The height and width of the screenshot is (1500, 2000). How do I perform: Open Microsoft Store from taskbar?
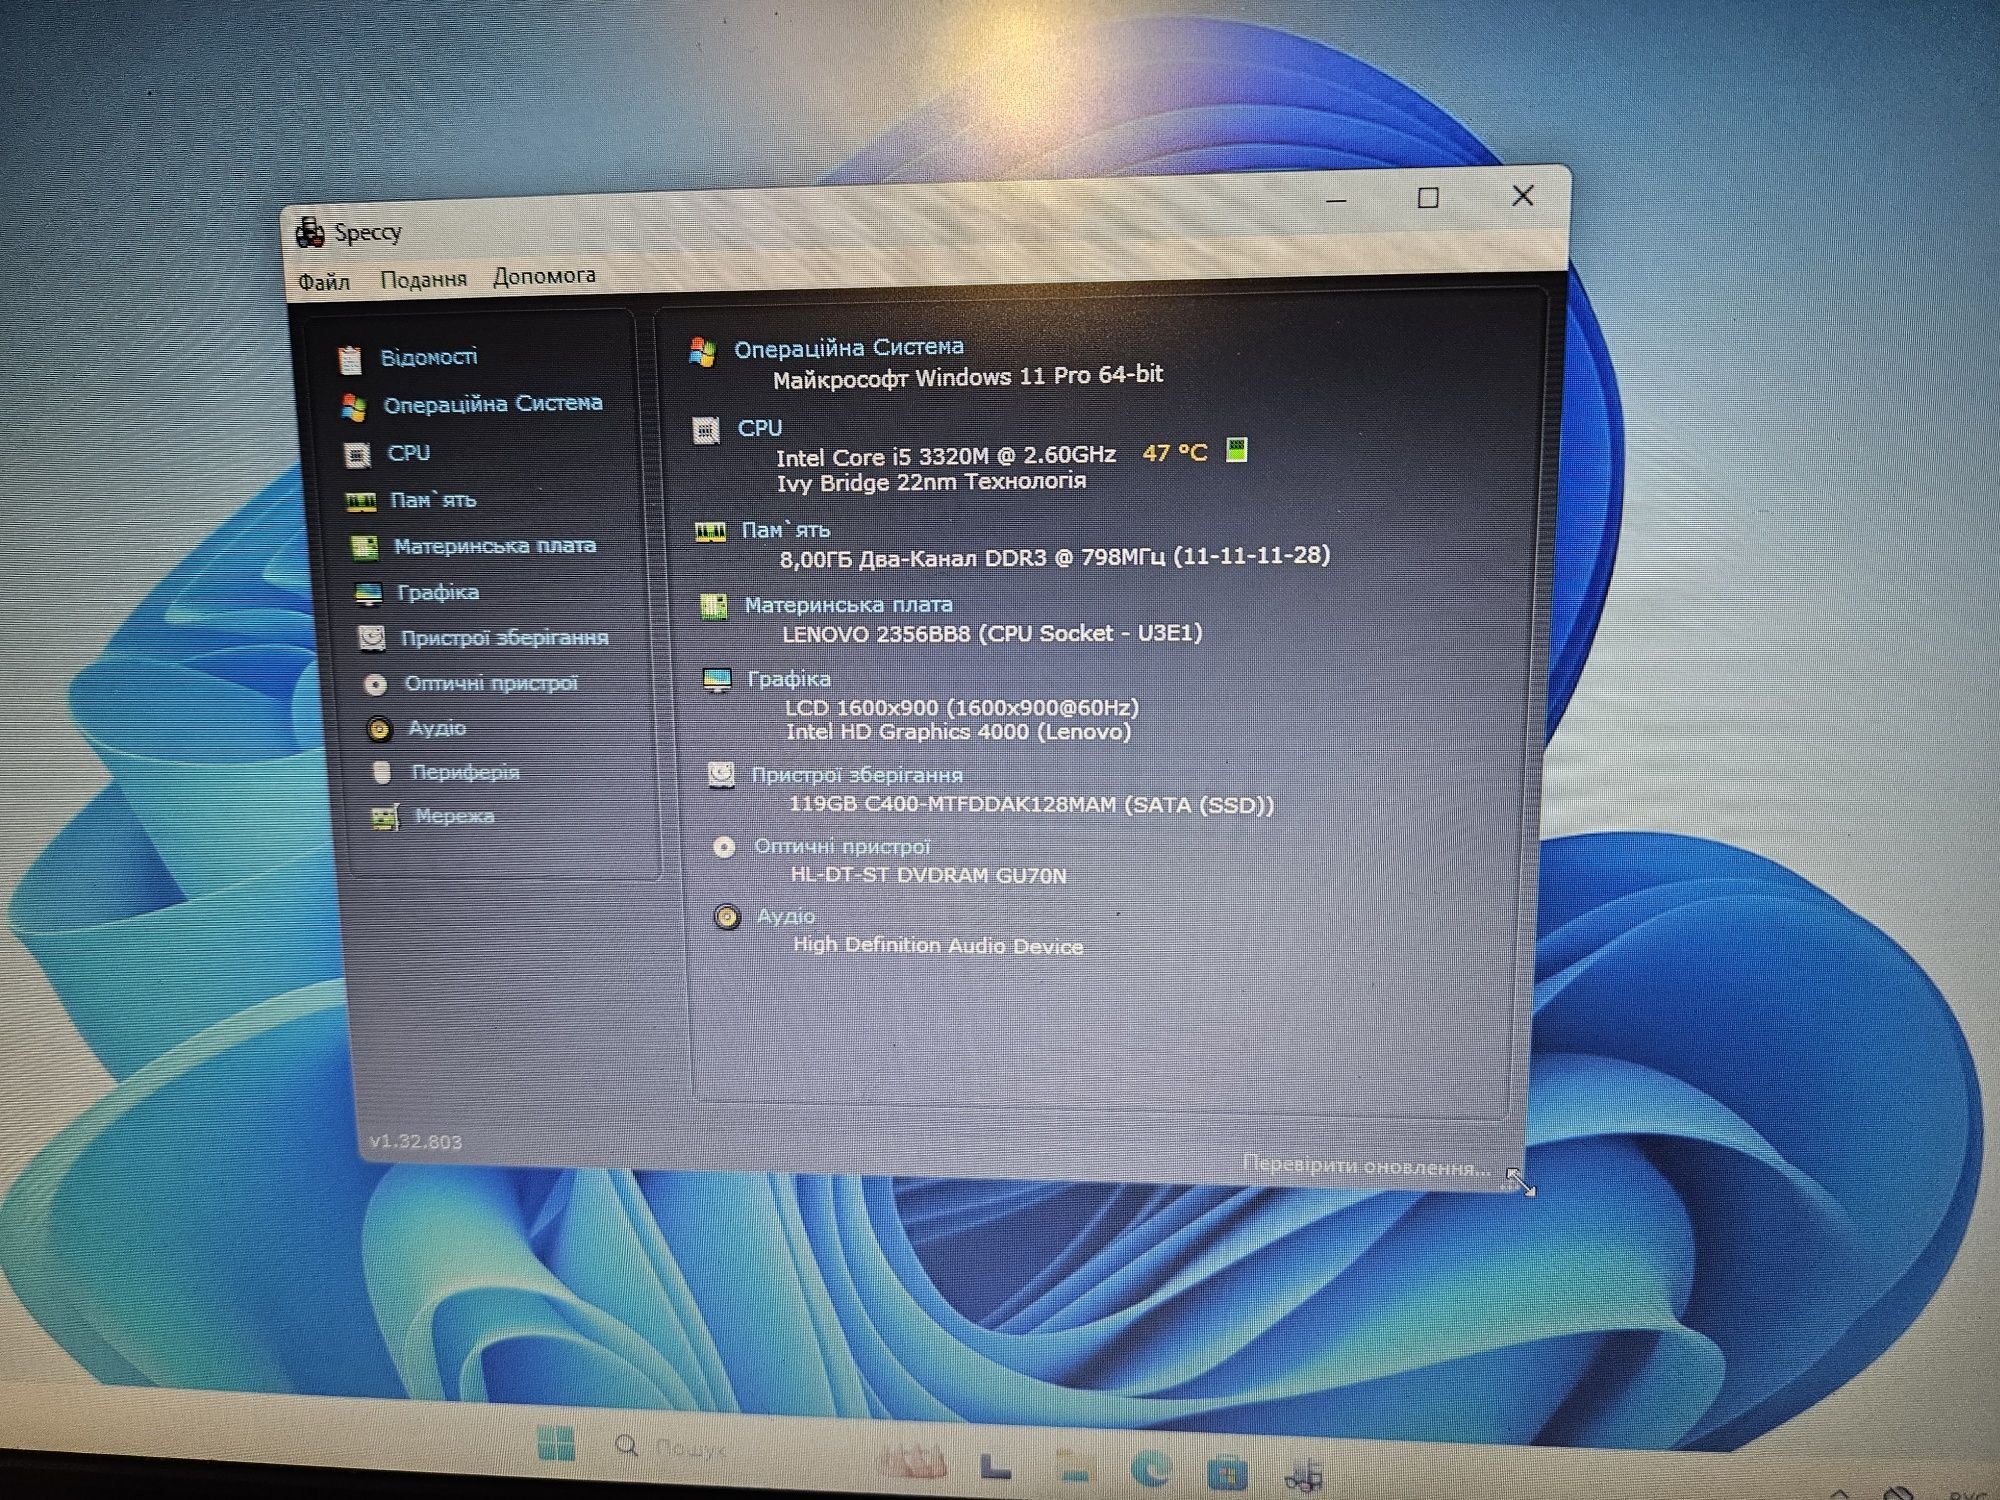(1227, 1474)
